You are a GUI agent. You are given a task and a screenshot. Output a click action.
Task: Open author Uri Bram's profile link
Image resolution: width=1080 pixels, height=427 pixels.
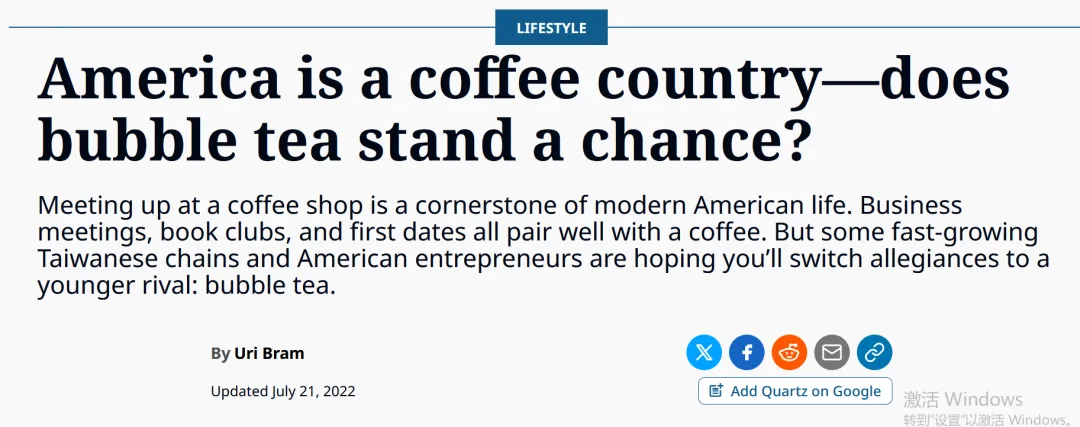(x=269, y=353)
